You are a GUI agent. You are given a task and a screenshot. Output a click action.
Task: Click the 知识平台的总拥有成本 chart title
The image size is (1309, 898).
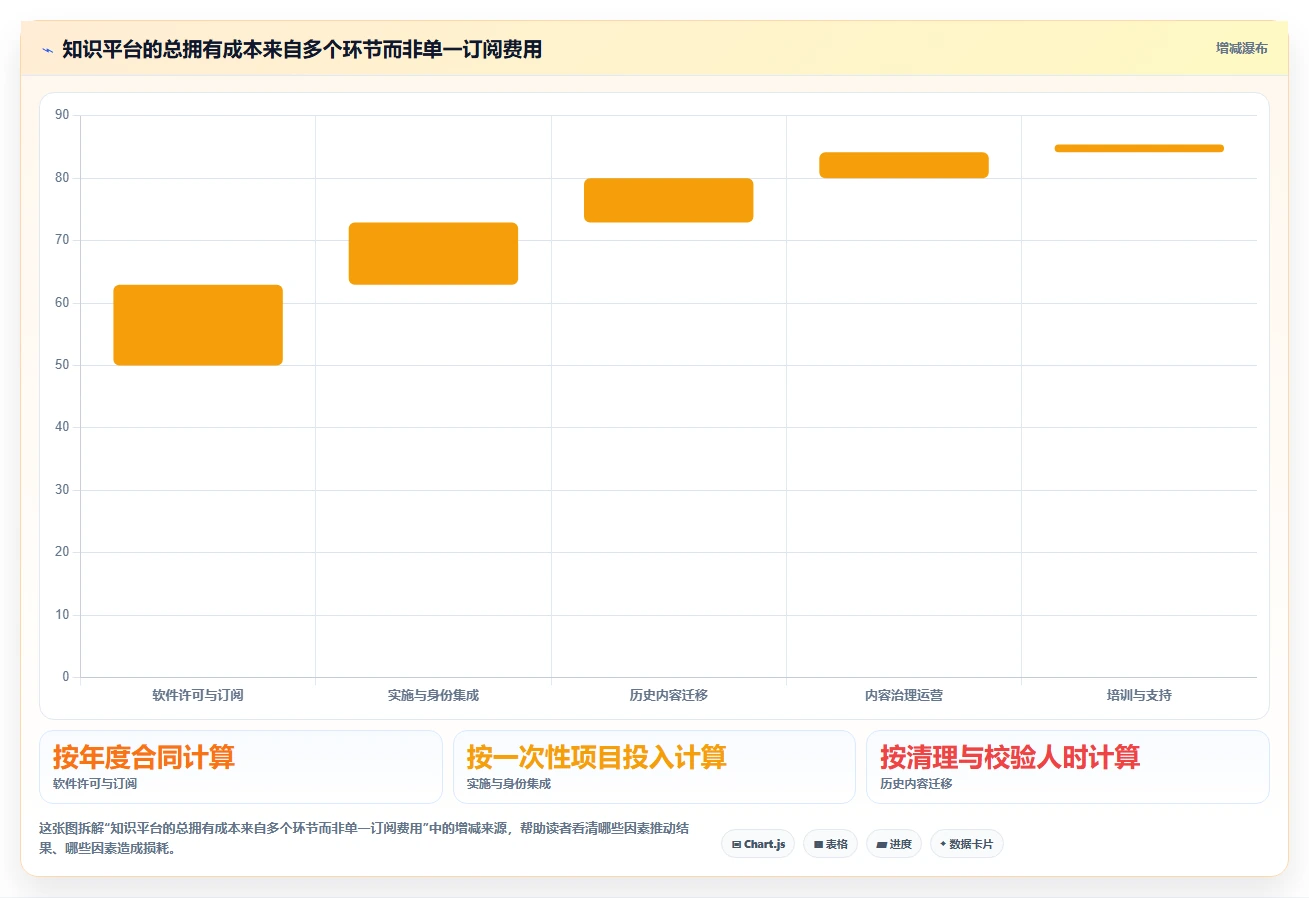302,49
